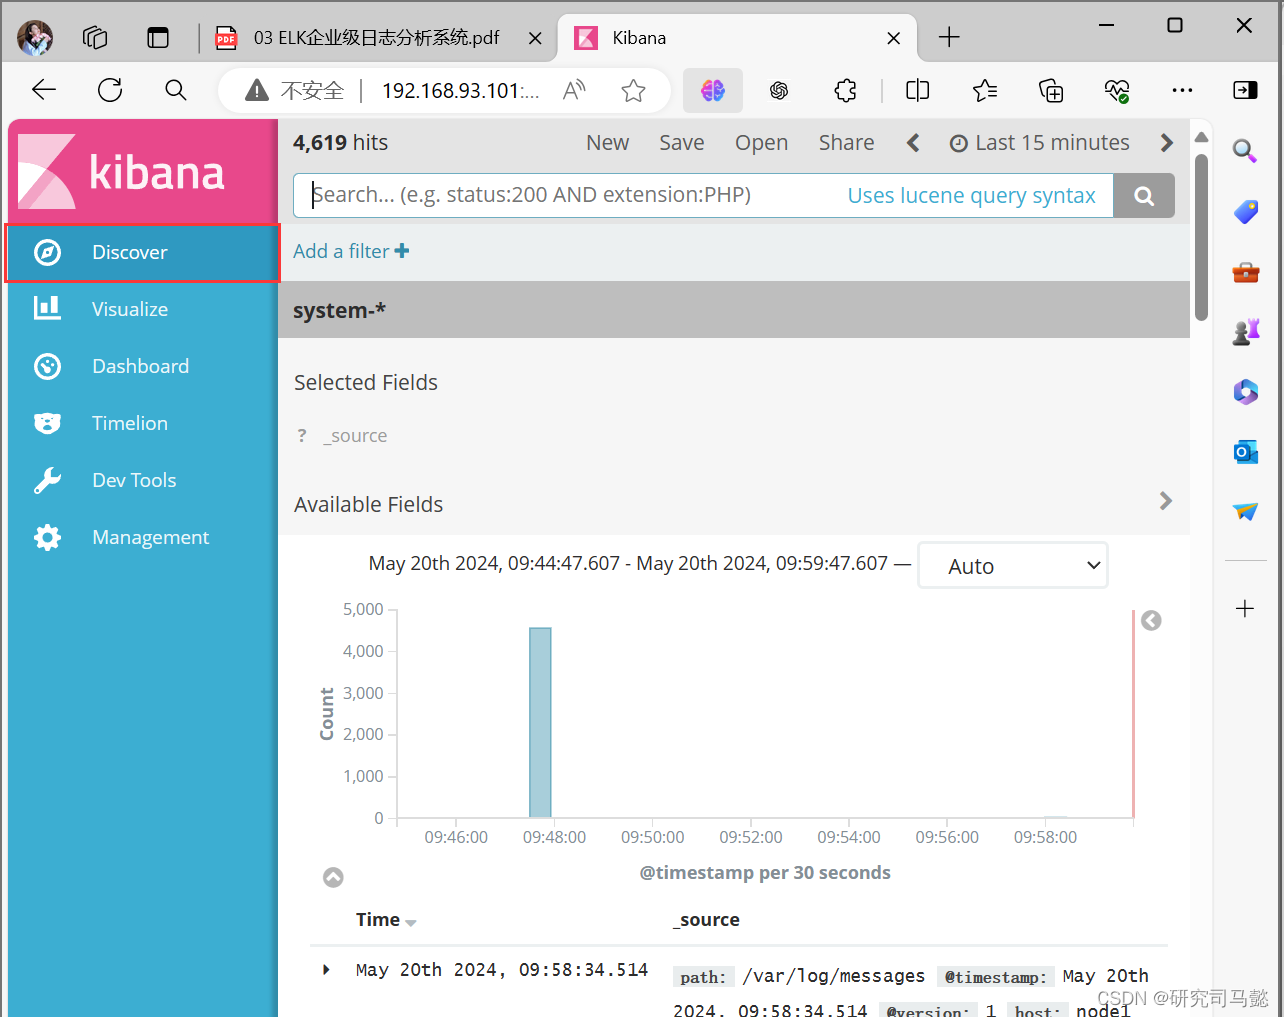Open the system-* index pattern selector
The width and height of the screenshot is (1284, 1017).
point(339,310)
